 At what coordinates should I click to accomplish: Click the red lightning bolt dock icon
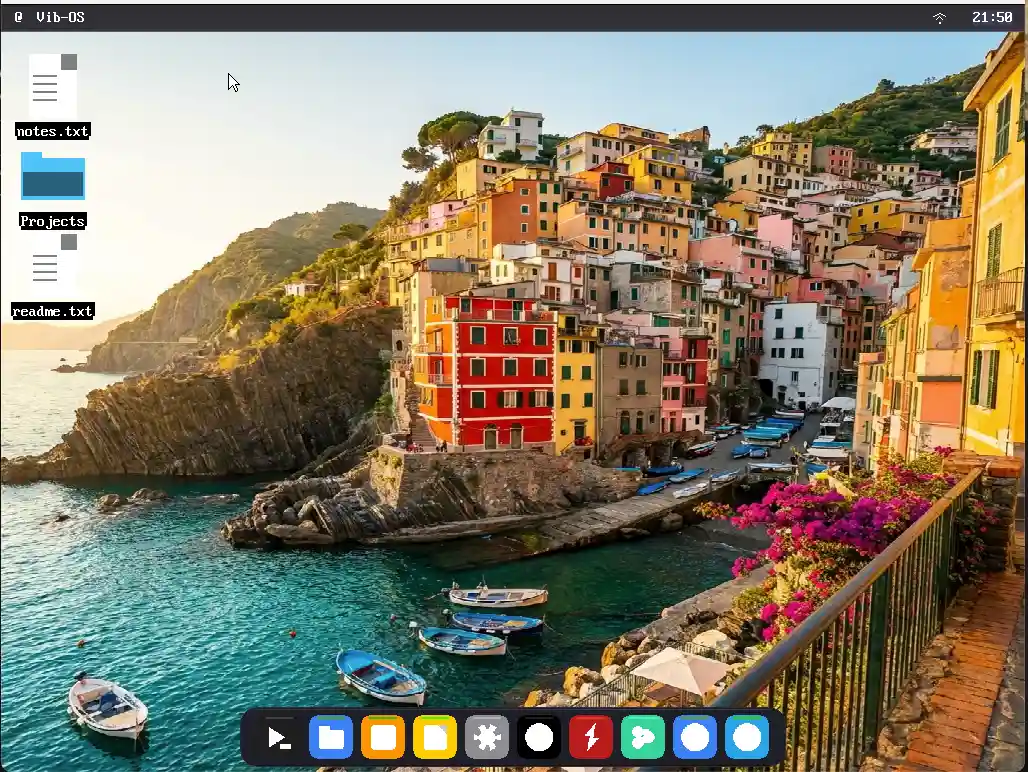tap(591, 737)
